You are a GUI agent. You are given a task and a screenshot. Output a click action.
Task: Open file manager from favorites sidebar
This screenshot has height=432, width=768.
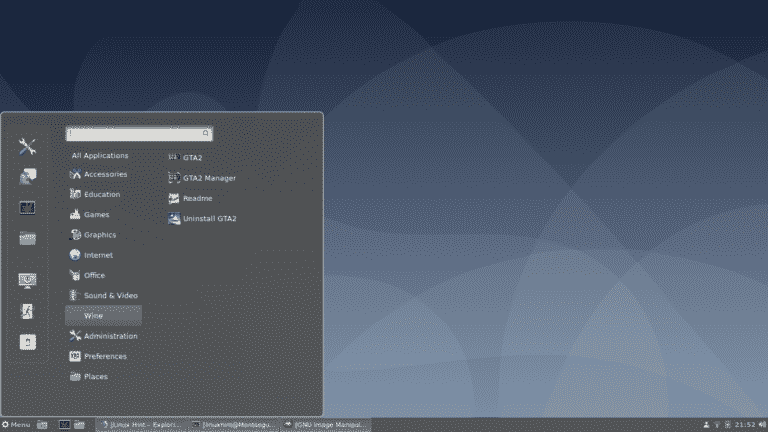point(27,239)
